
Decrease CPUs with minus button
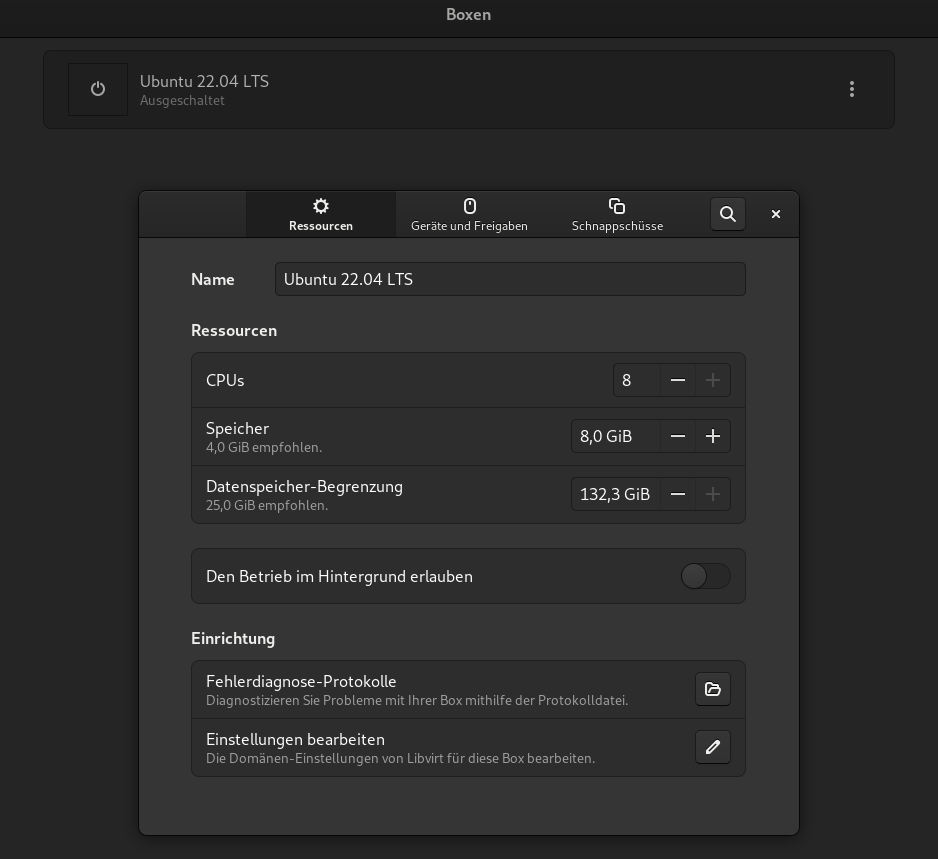(678, 380)
